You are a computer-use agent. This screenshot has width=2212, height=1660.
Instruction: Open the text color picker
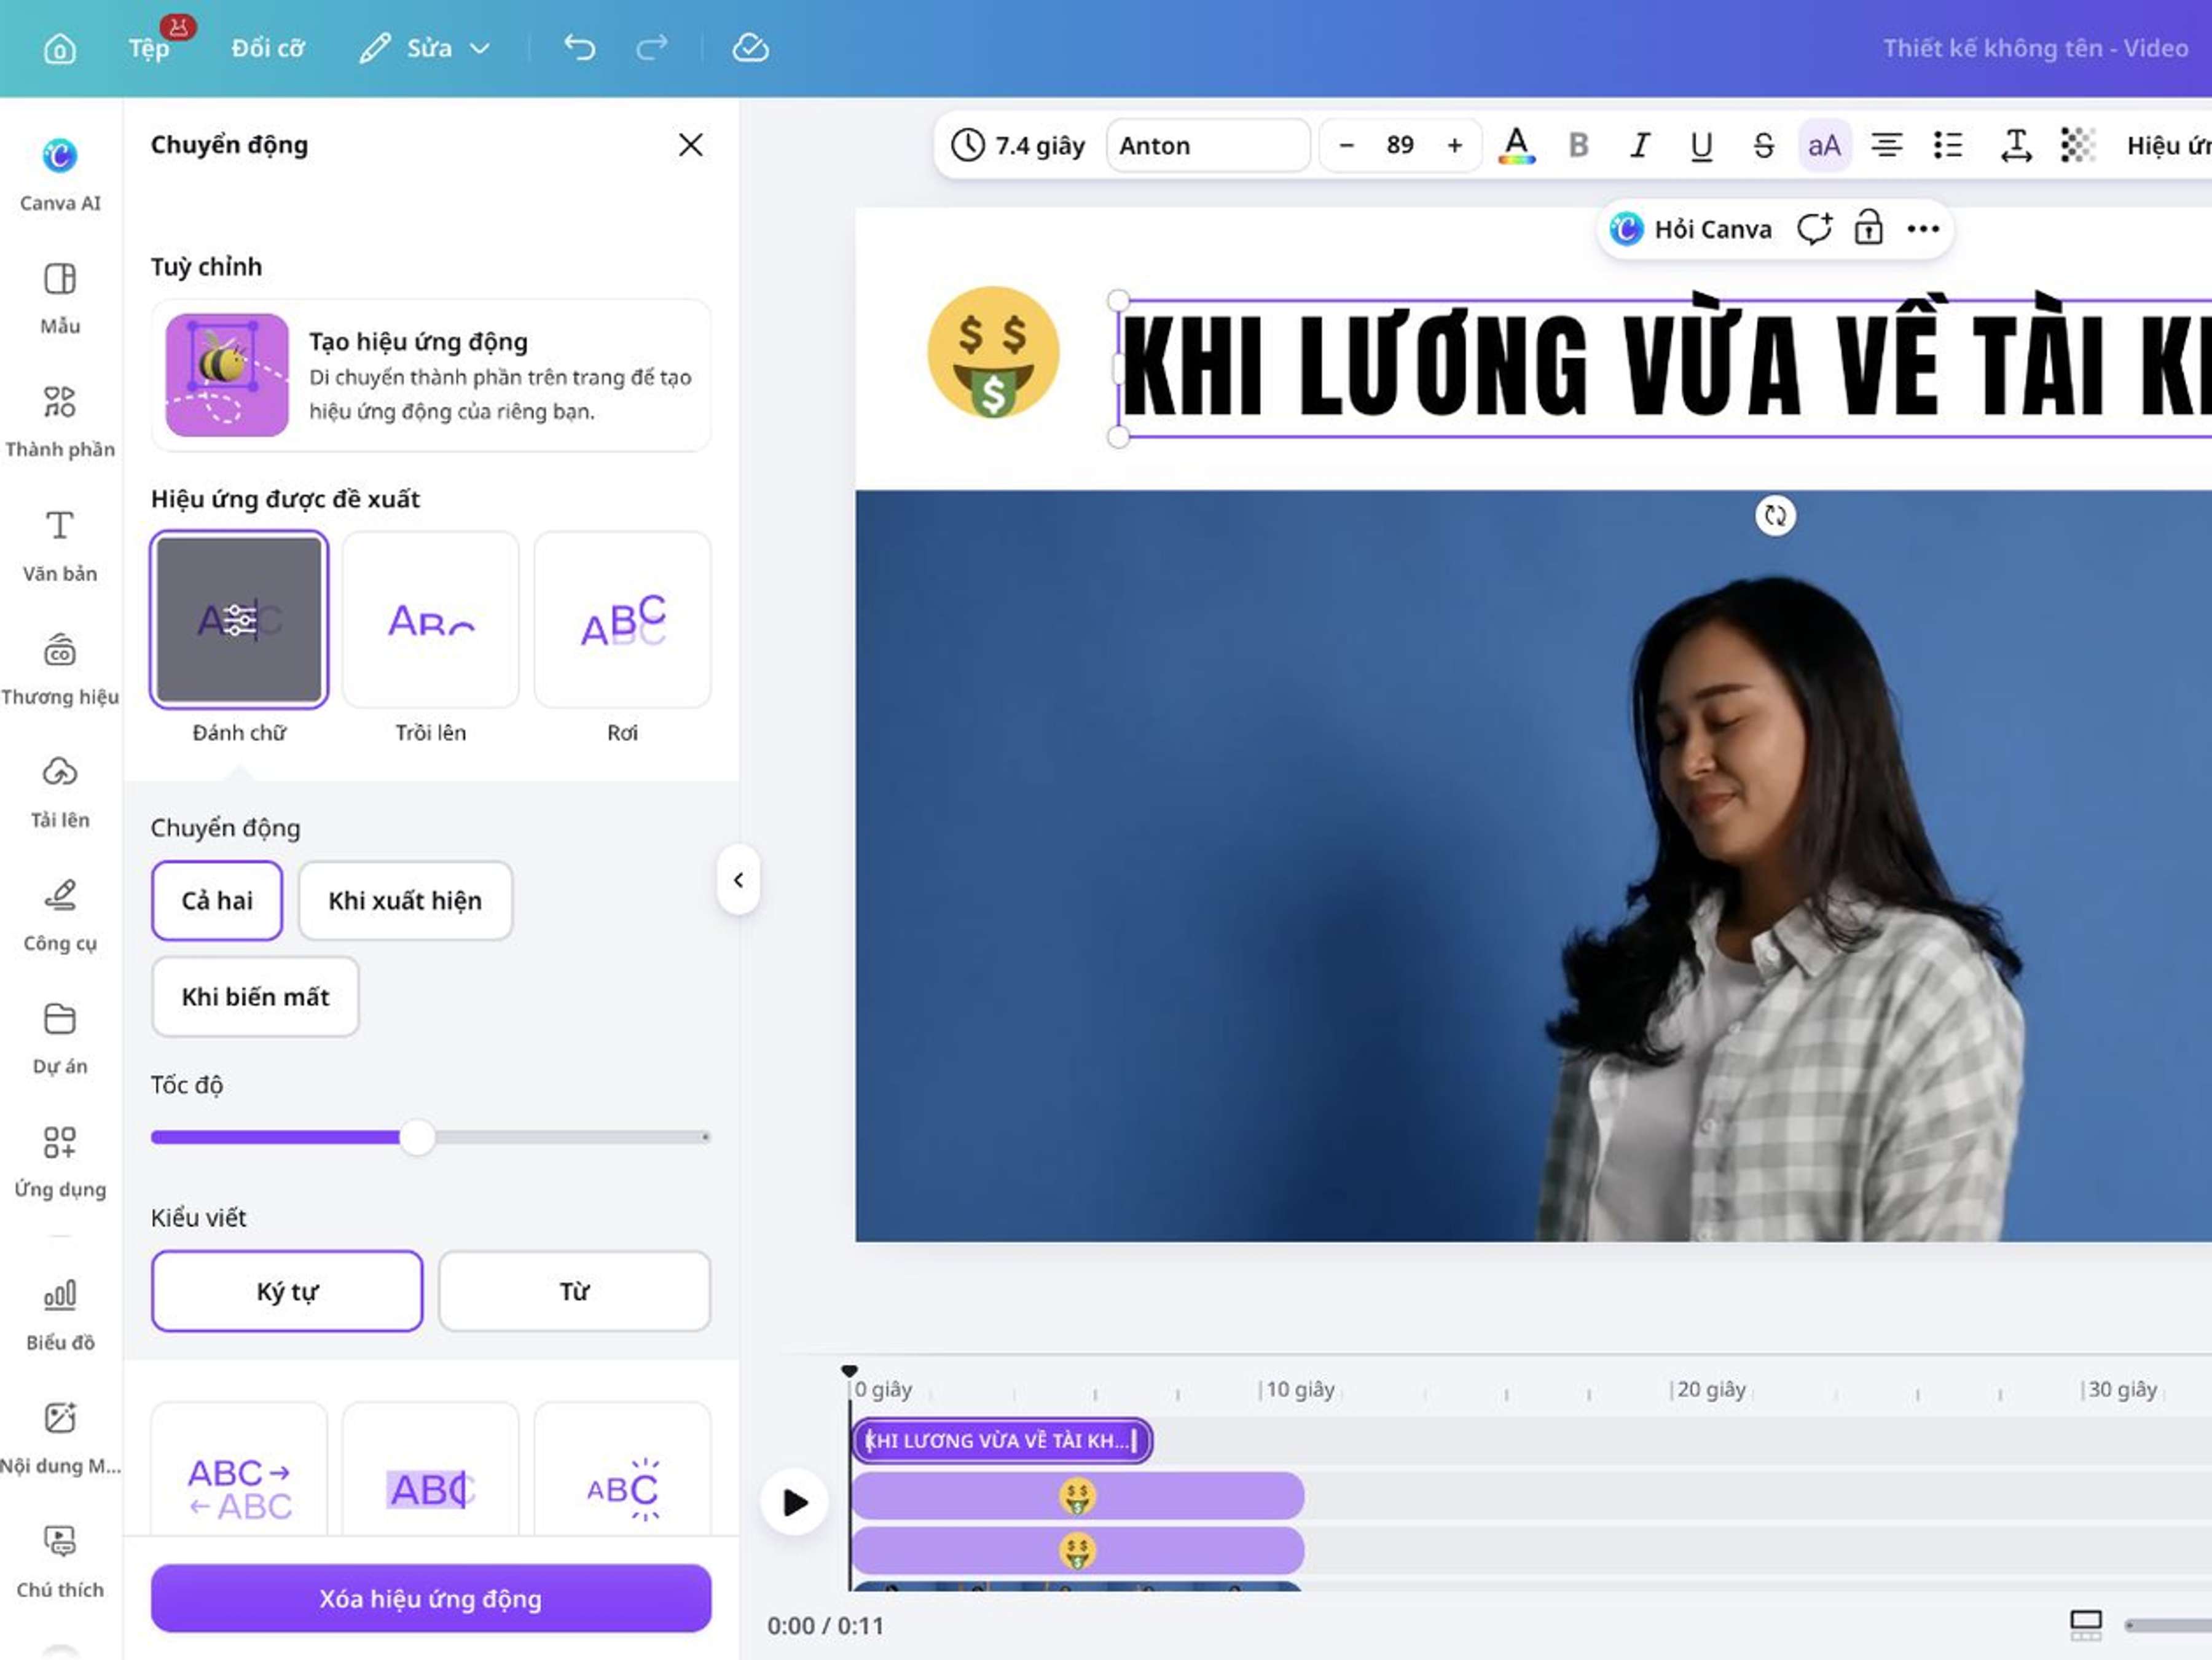(x=1516, y=145)
